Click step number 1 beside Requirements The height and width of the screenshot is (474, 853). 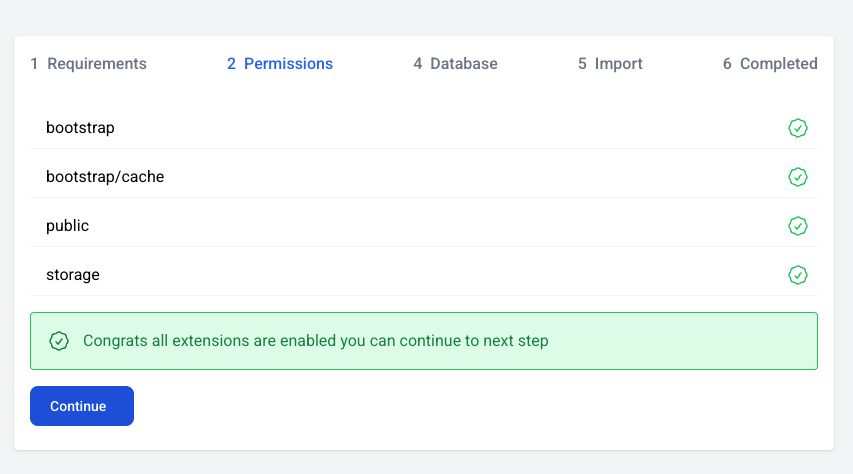tap(34, 64)
